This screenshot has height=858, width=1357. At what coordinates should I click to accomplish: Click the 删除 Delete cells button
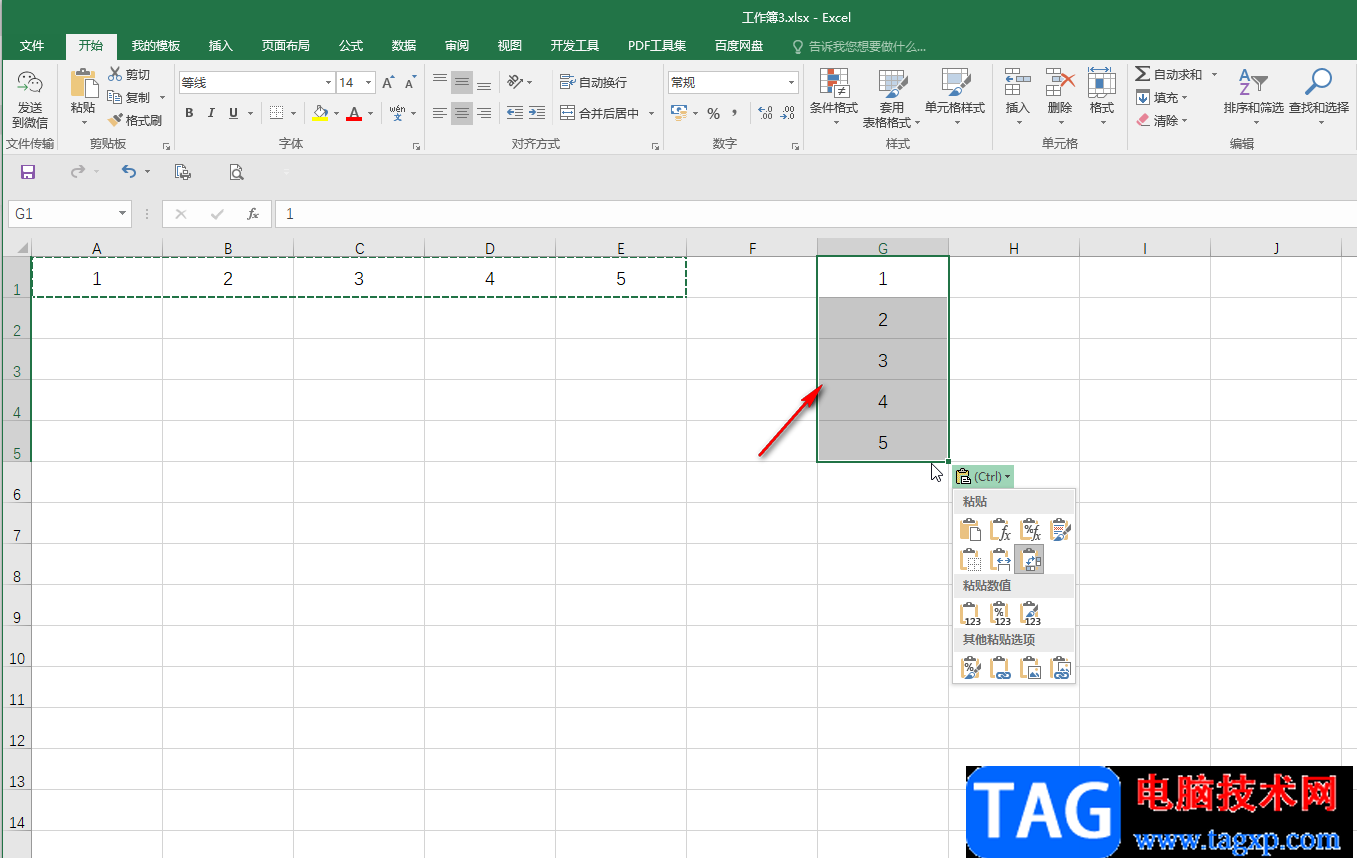pos(1059,99)
